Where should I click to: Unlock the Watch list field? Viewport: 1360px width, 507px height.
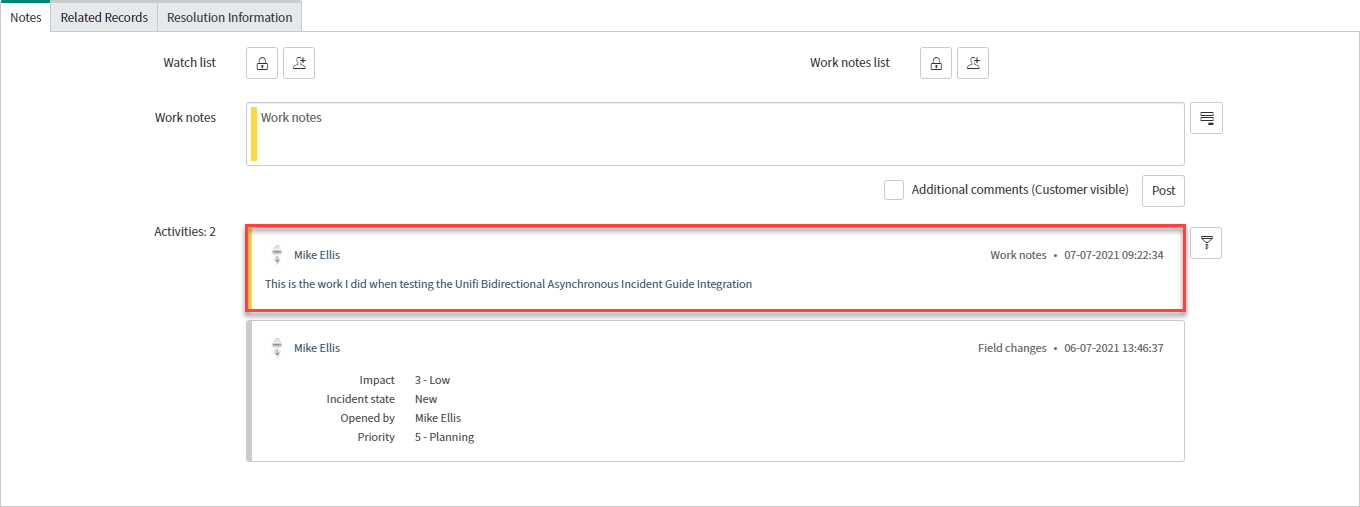[262, 63]
